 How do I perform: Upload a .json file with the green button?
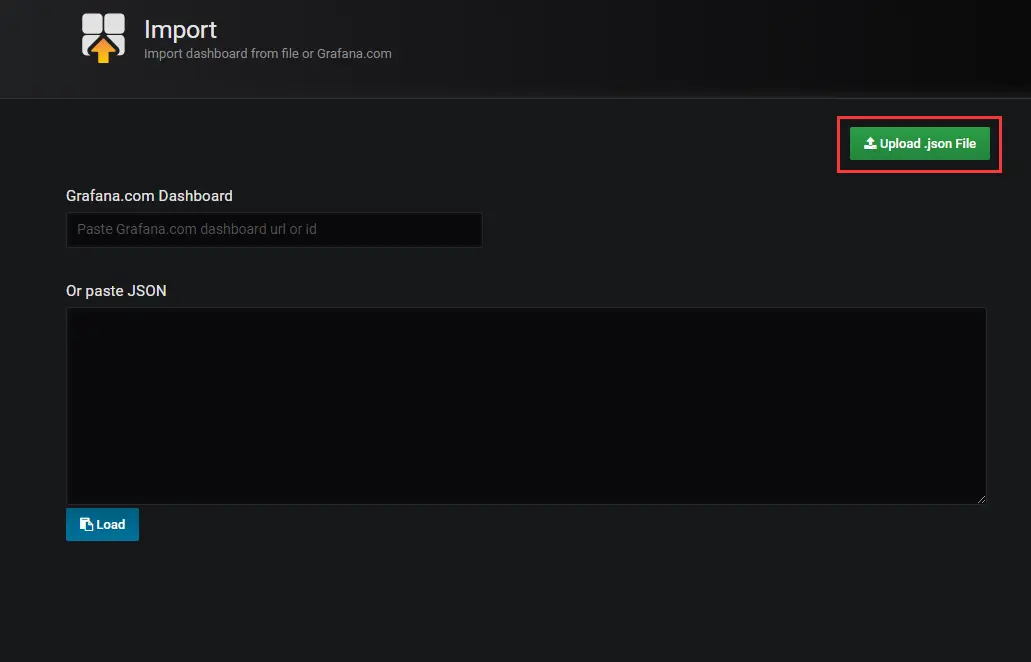919,143
